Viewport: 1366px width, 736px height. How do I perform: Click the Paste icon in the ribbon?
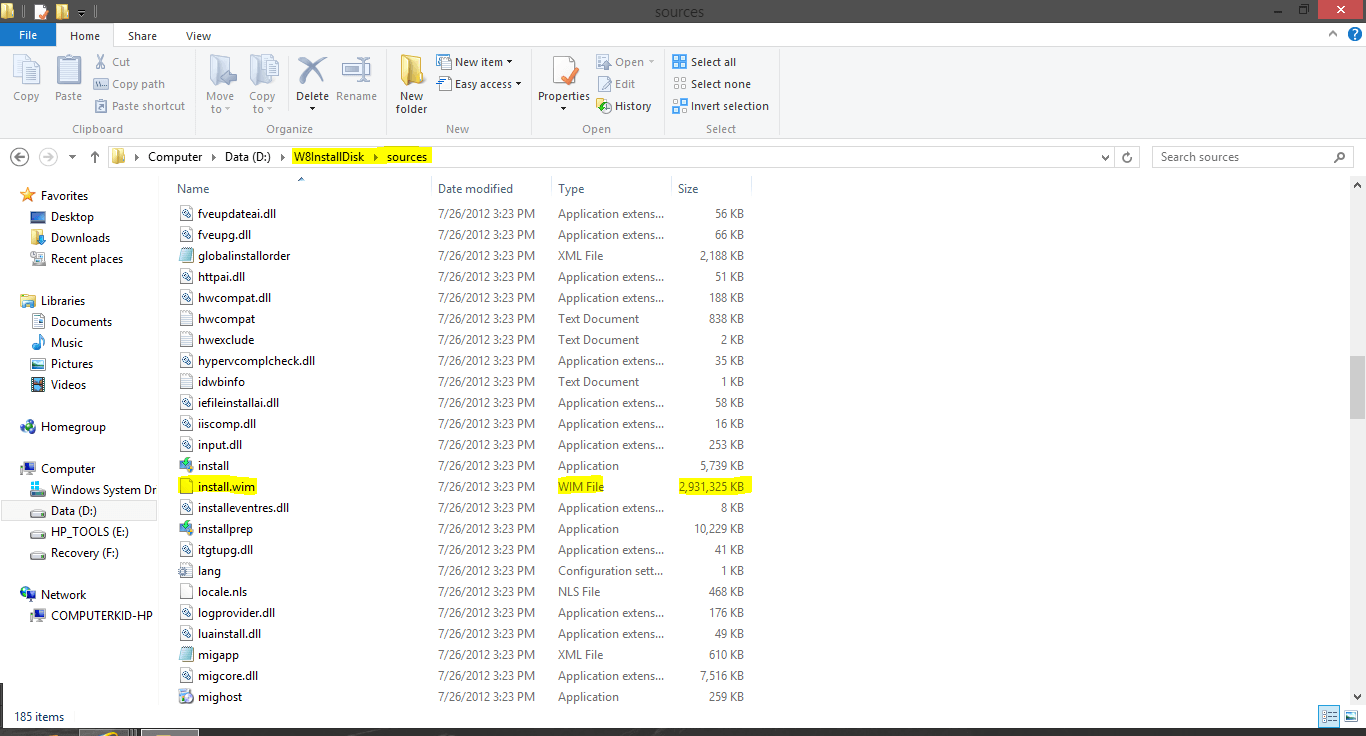pyautogui.click(x=68, y=78)
